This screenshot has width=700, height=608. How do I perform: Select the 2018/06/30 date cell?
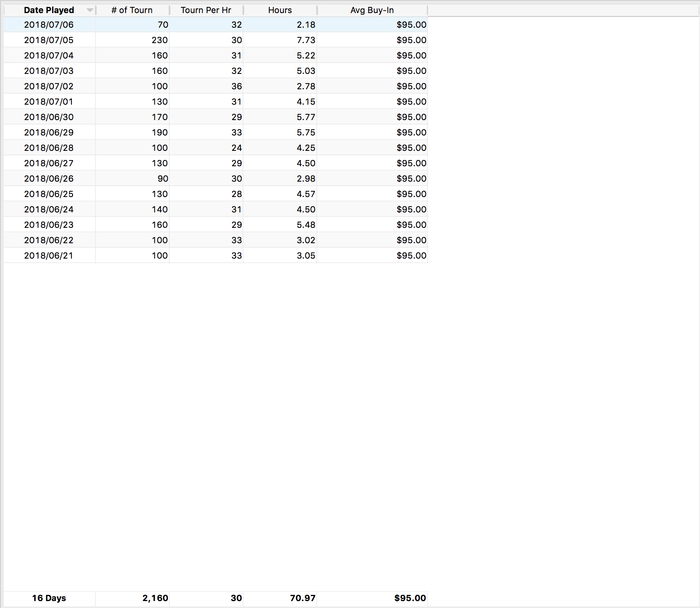tap(50, 117)
